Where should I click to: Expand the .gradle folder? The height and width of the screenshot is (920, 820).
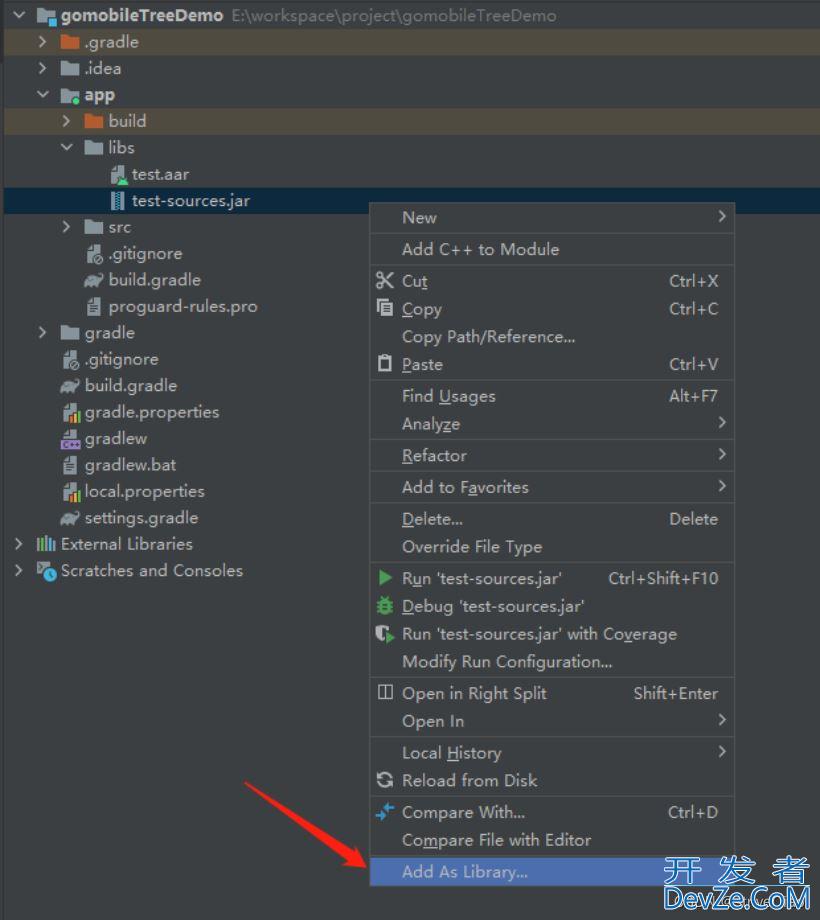pos(42,42)
